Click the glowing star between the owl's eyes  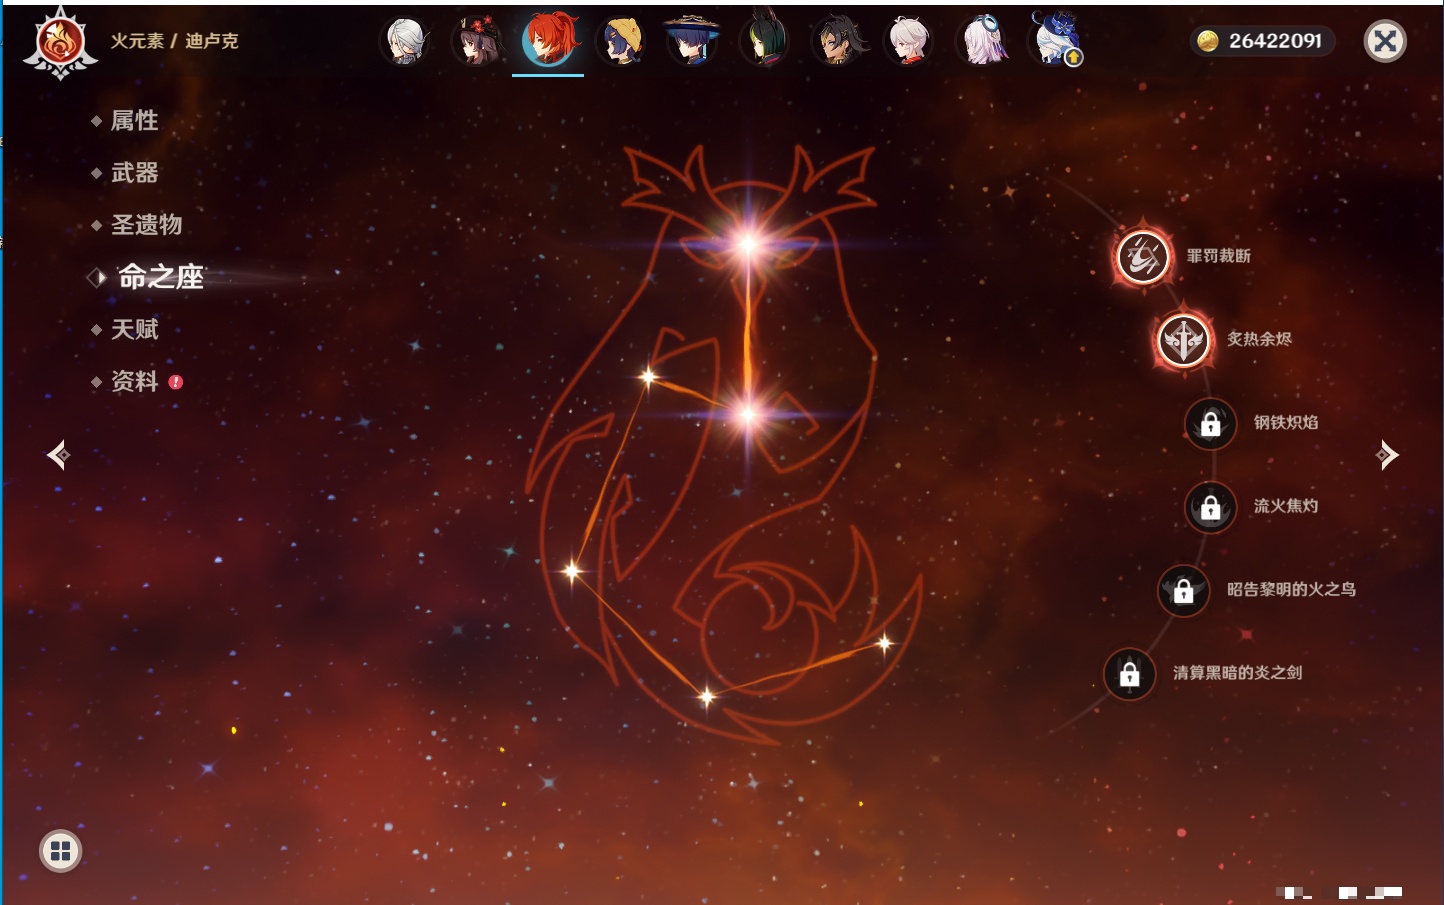point(748,244)
